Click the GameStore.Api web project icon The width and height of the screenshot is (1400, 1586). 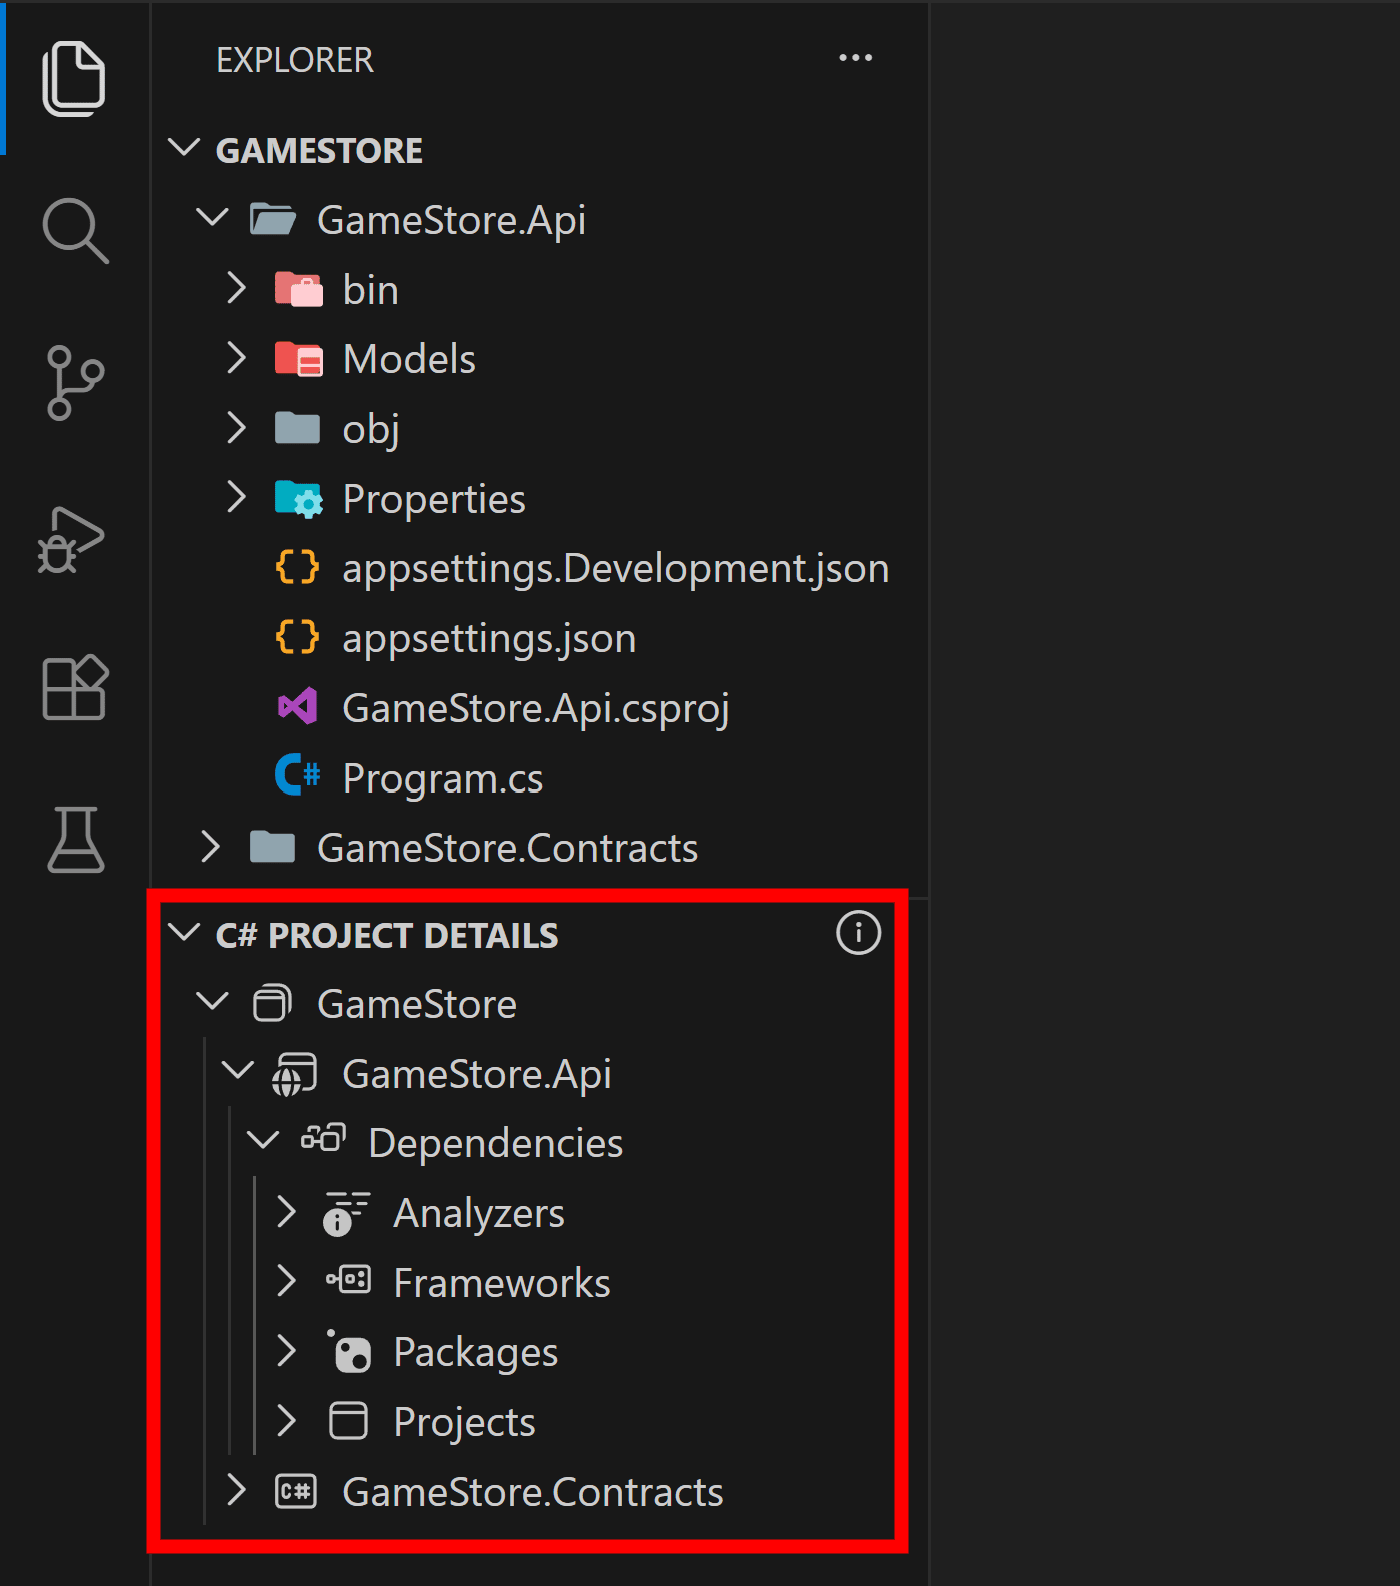(295, 1074)
